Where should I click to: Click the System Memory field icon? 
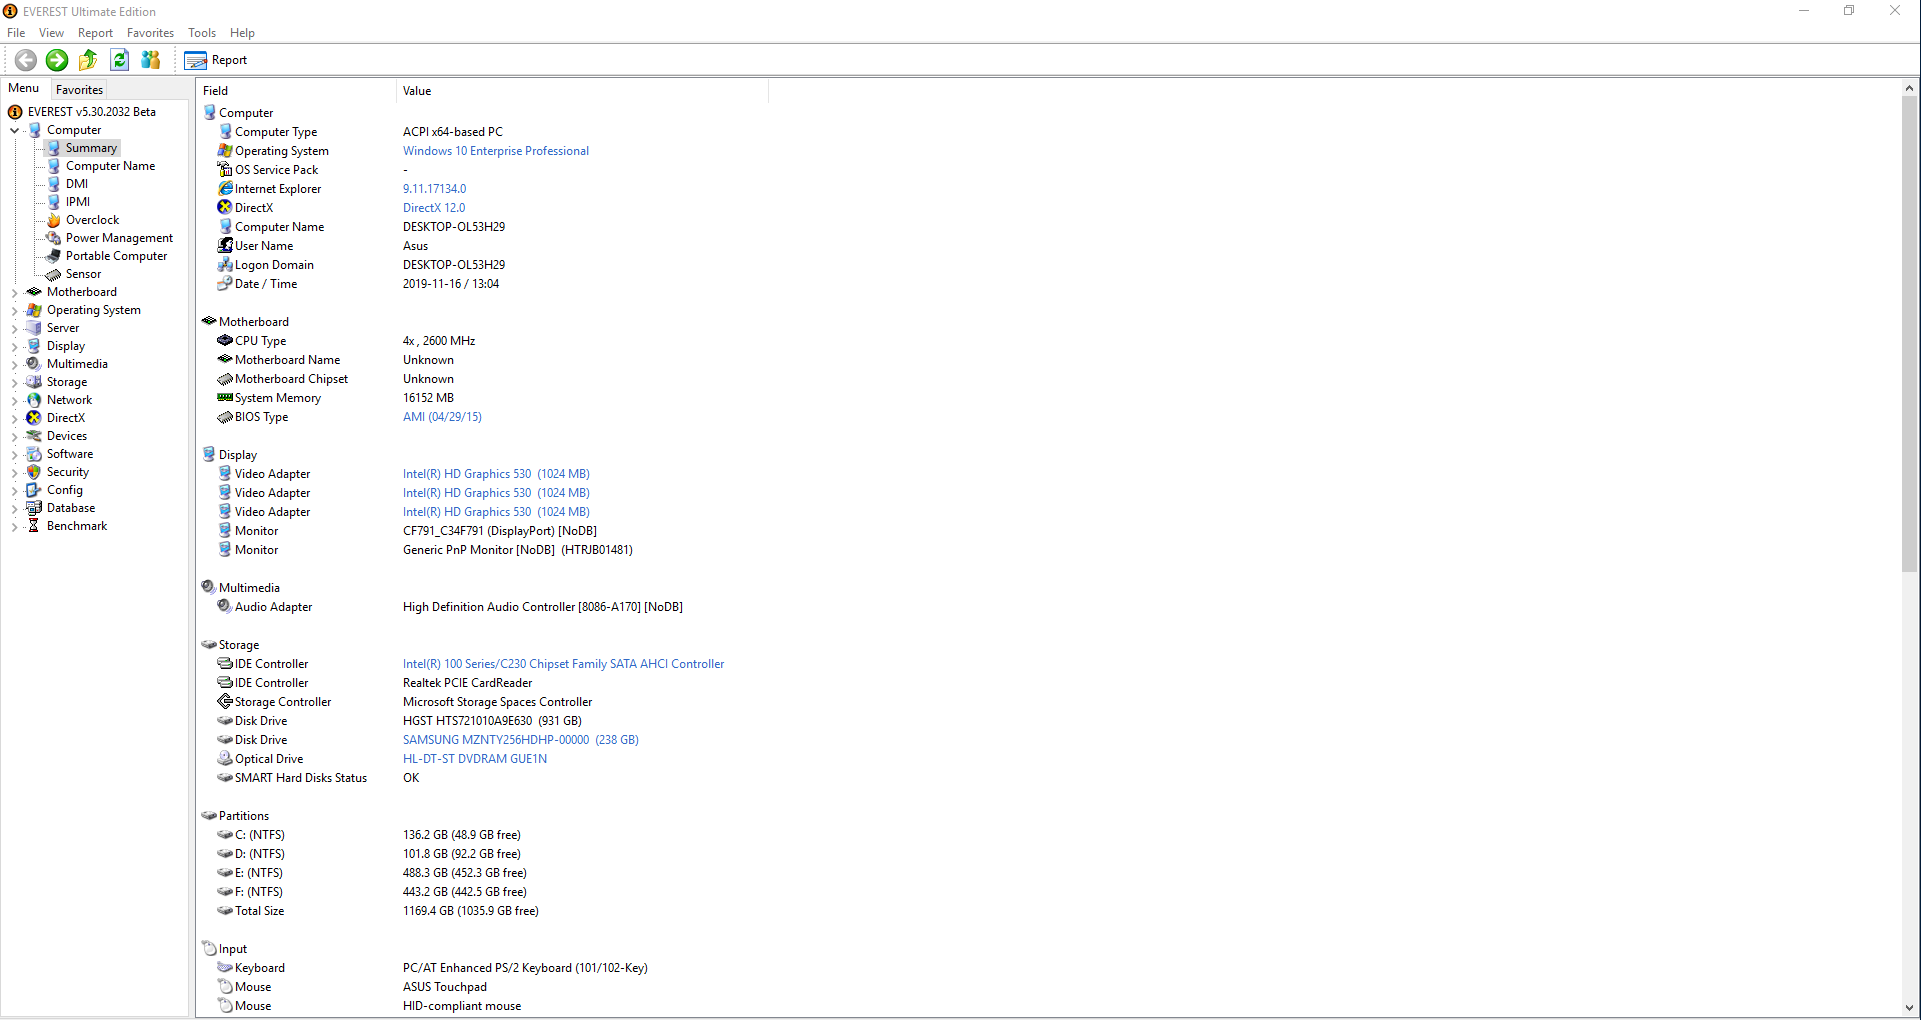click(x=225, y=397)
